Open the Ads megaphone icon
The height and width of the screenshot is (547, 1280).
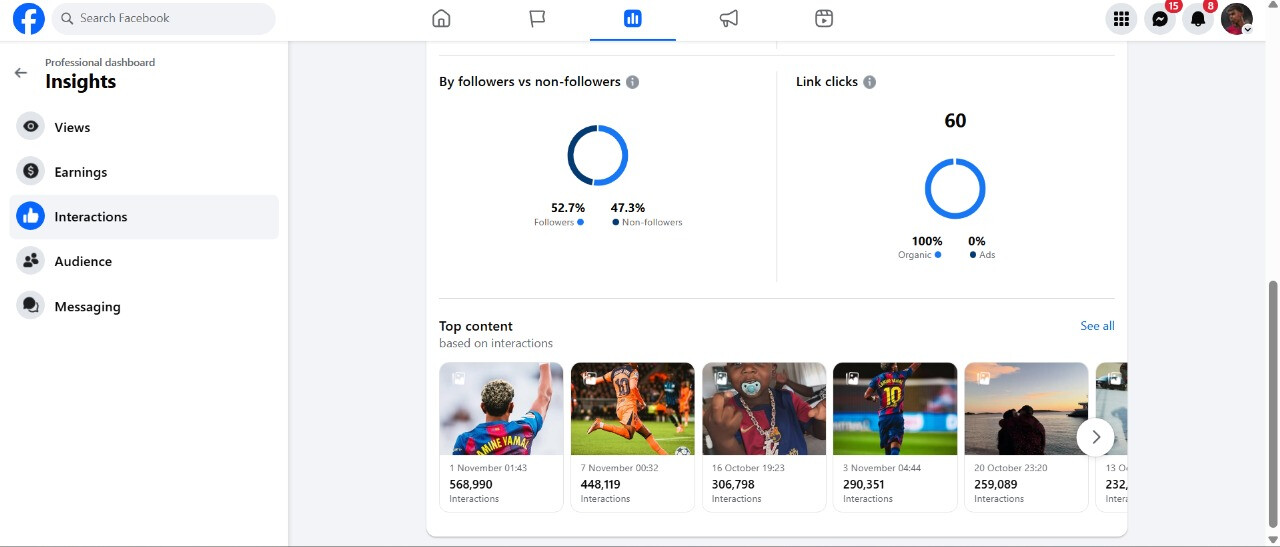(x=729, y=19)
